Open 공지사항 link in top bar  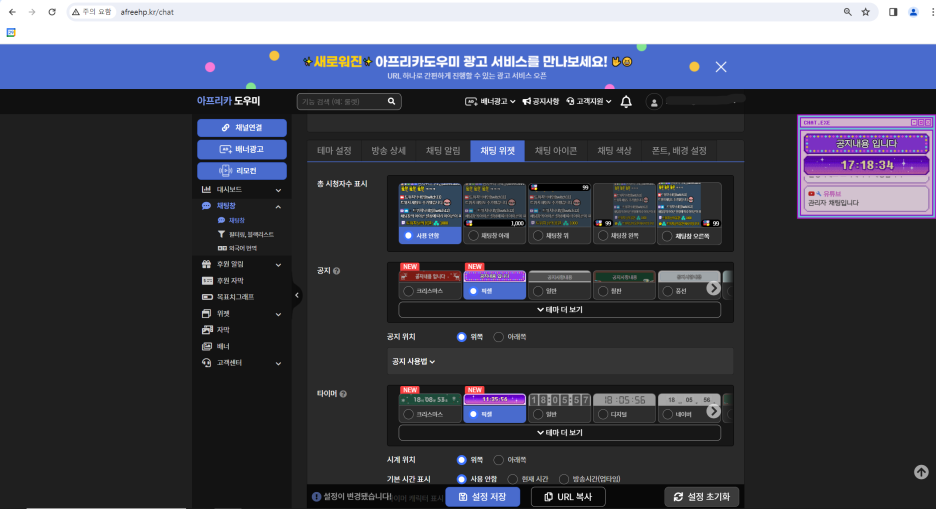(541, 101)
